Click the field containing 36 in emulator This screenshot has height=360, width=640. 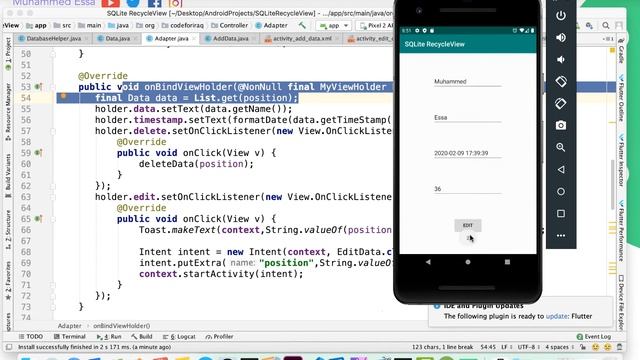[467, 189]
